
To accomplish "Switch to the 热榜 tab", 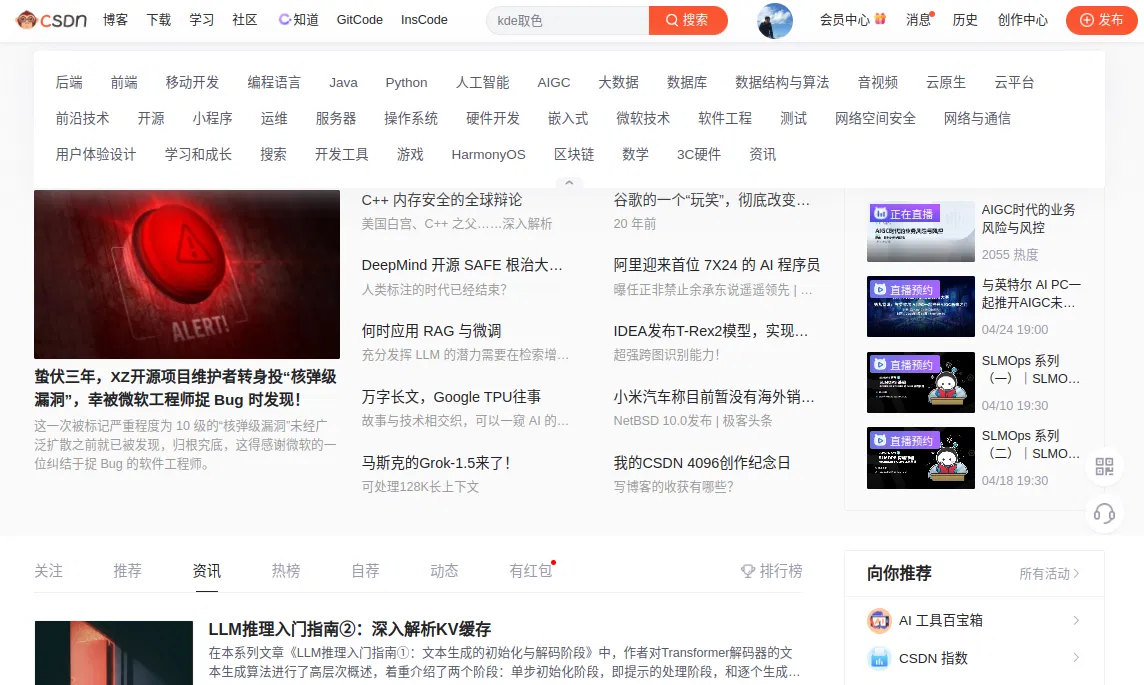I will (x=286, y=571).
